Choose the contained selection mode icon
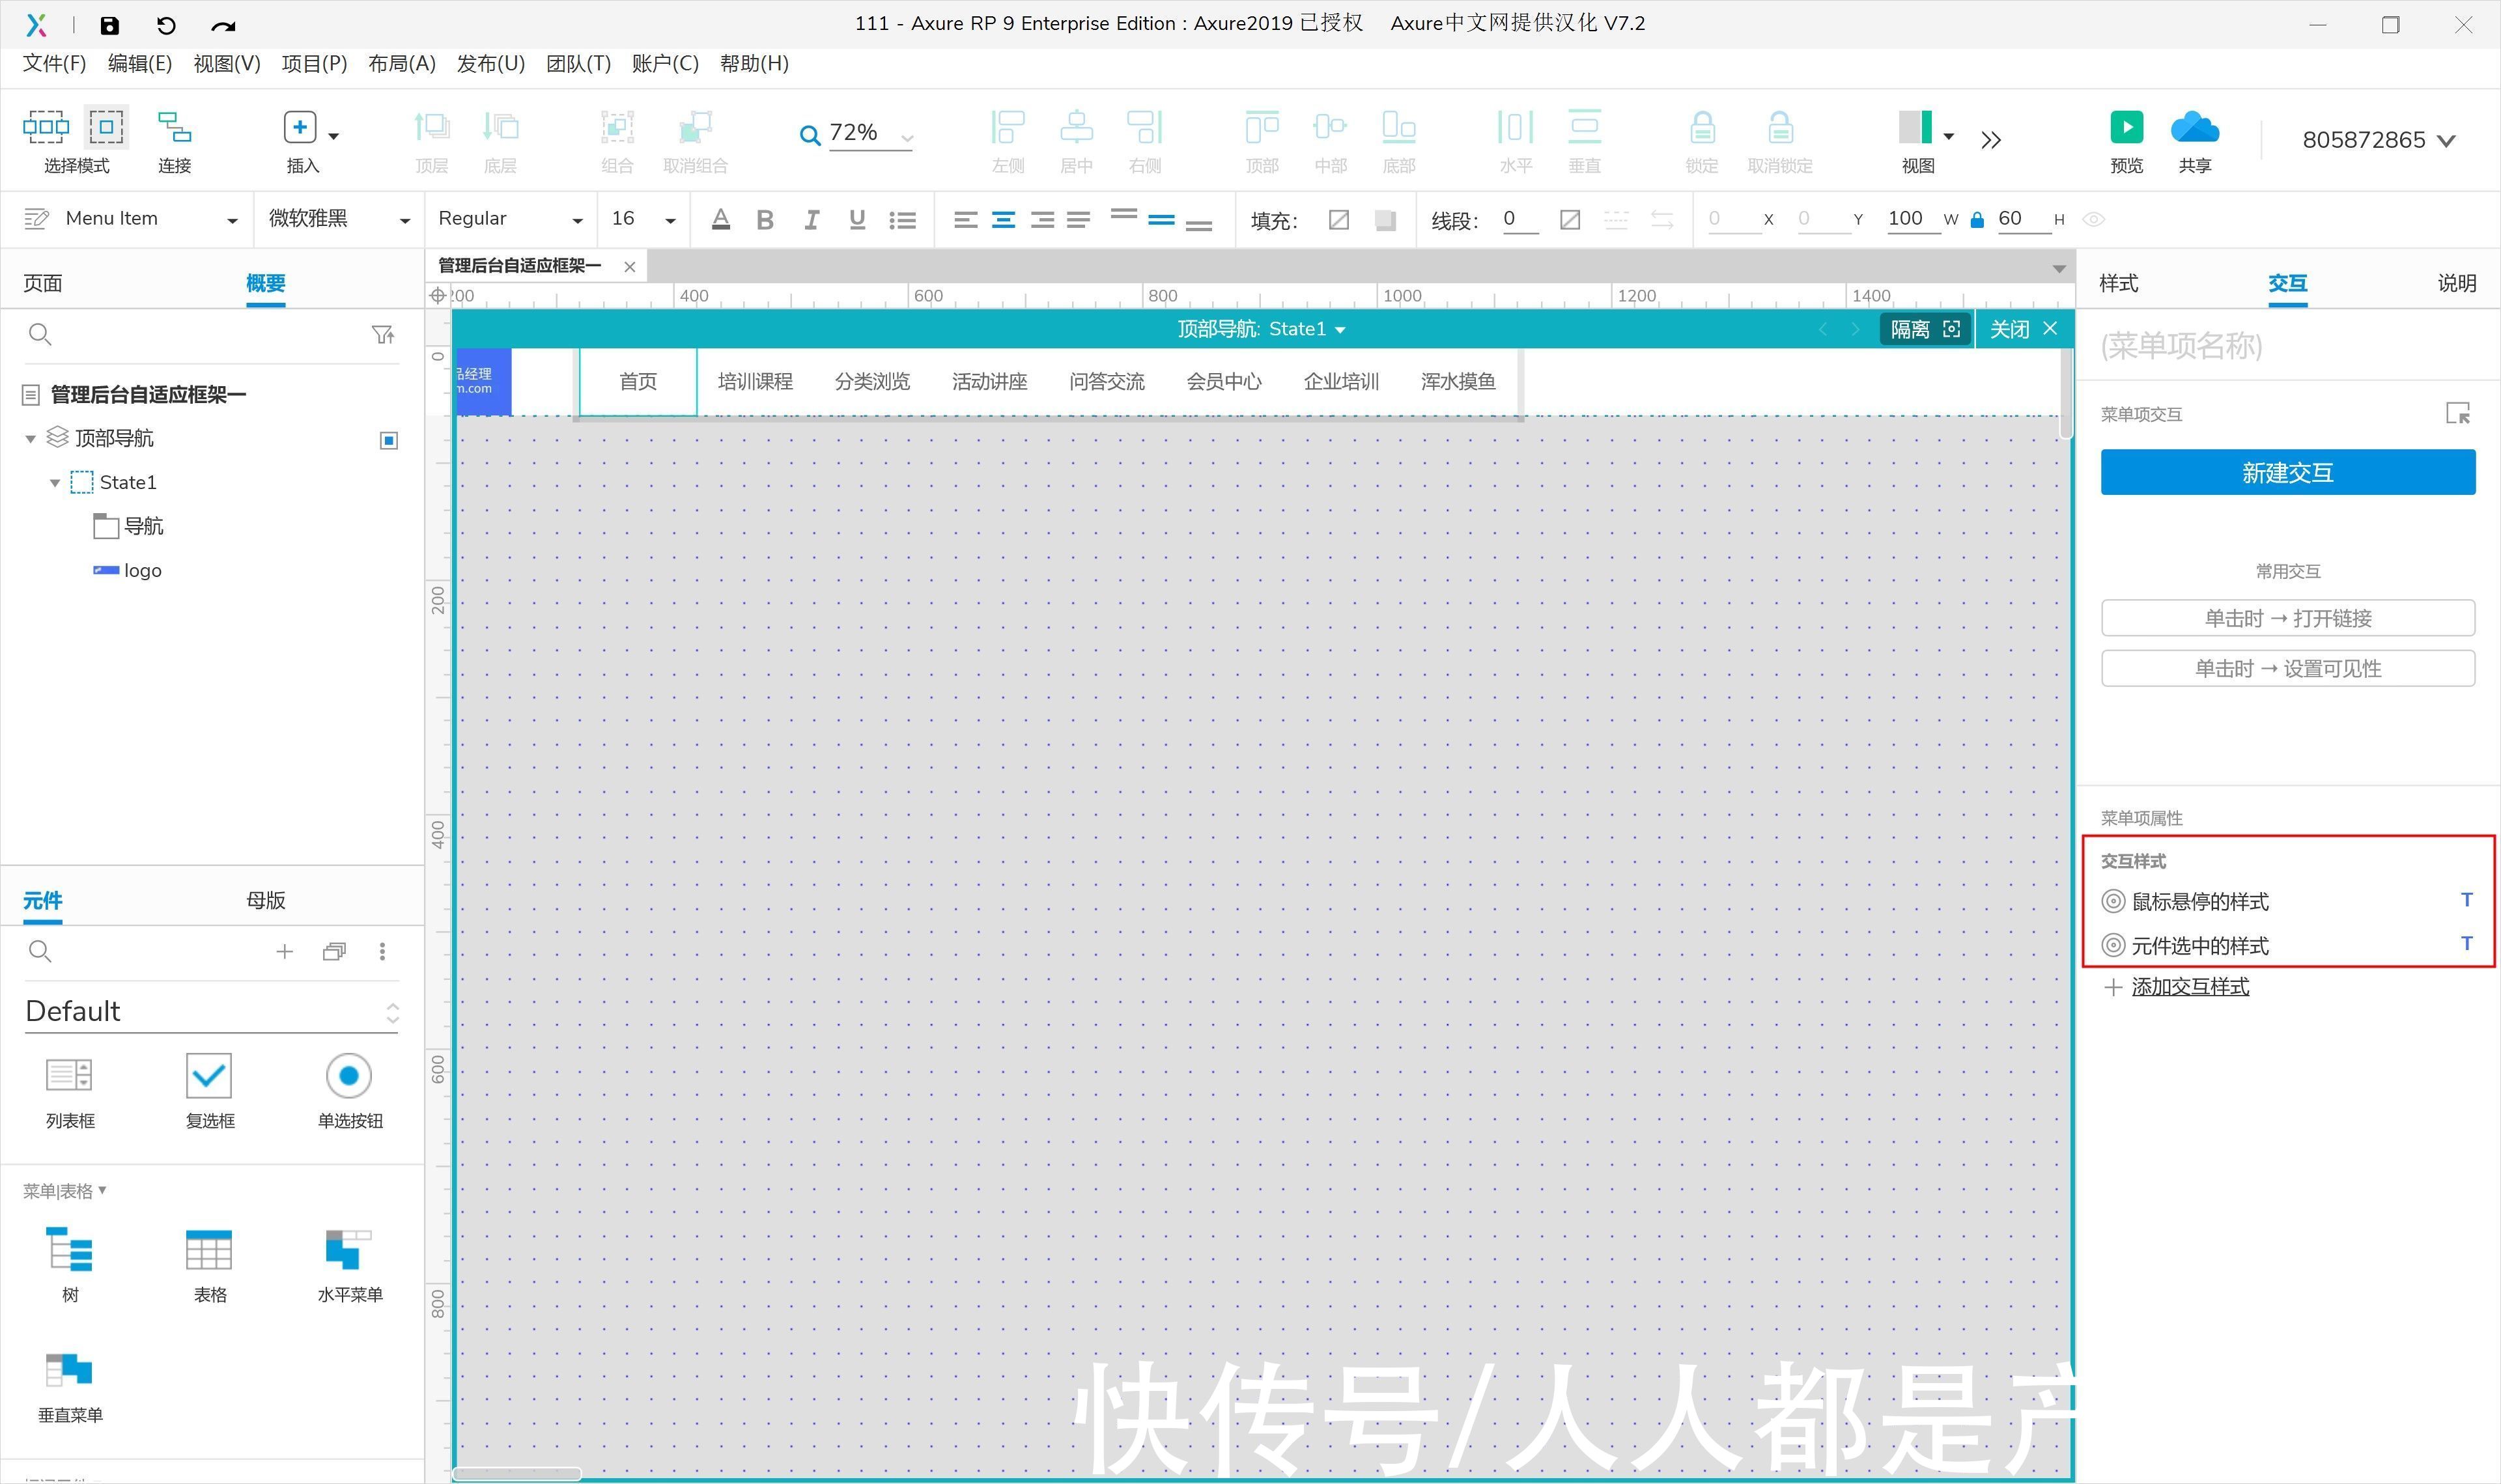2501x1484 pixels. (x=106, y=127)
